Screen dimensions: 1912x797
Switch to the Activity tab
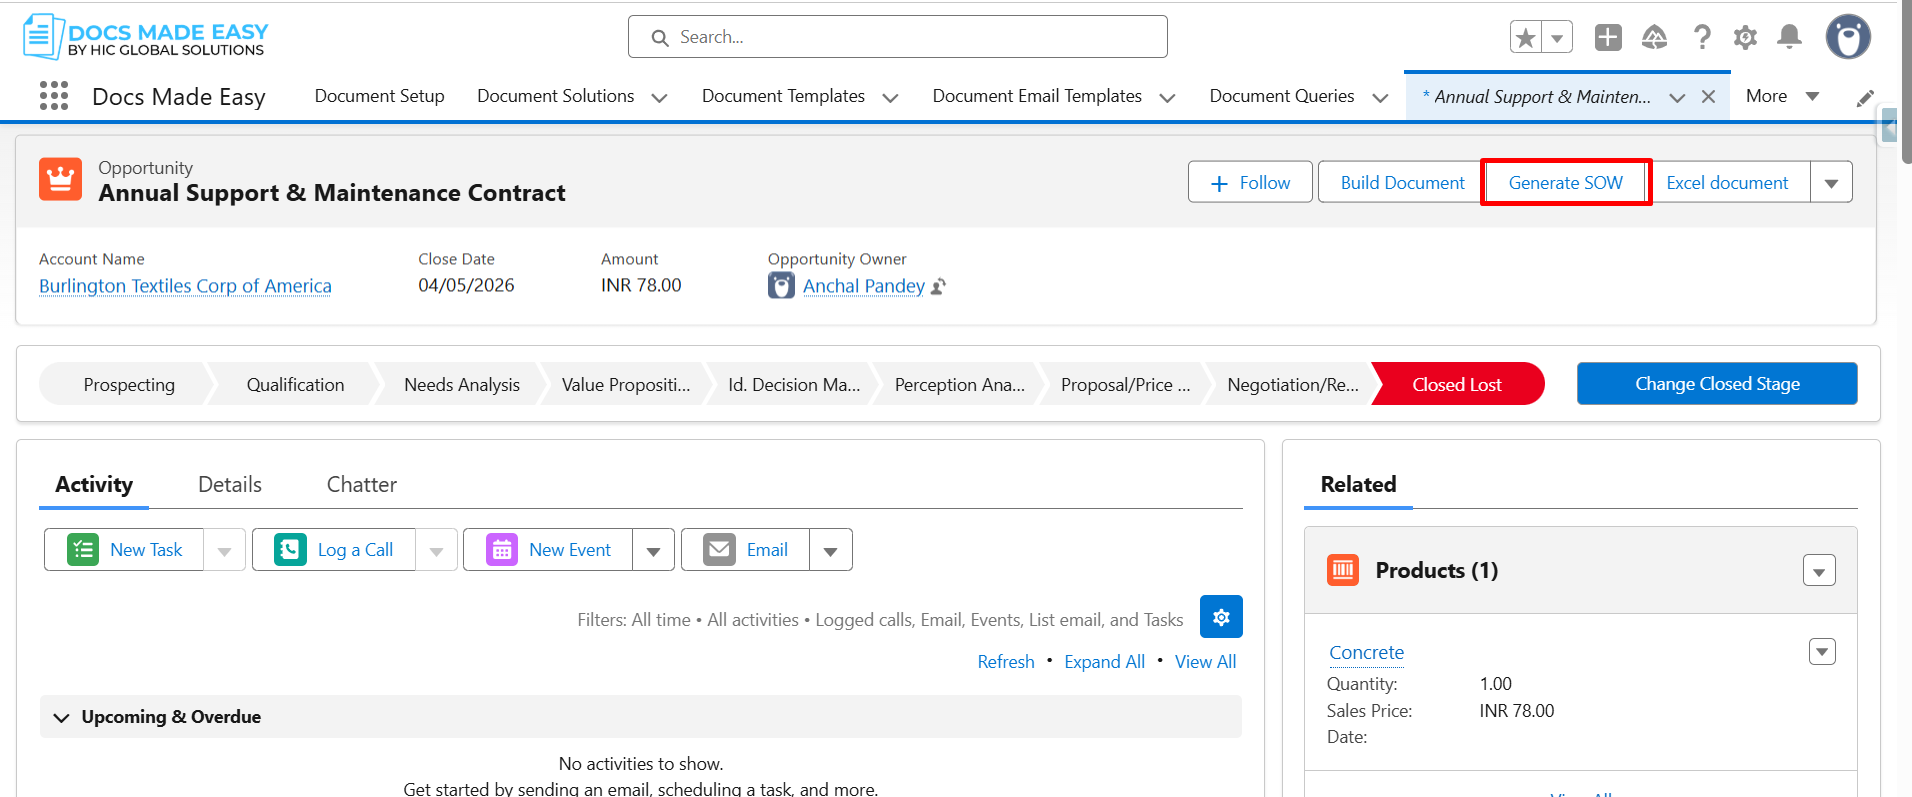pyautogui.click(x=94, y=485)
